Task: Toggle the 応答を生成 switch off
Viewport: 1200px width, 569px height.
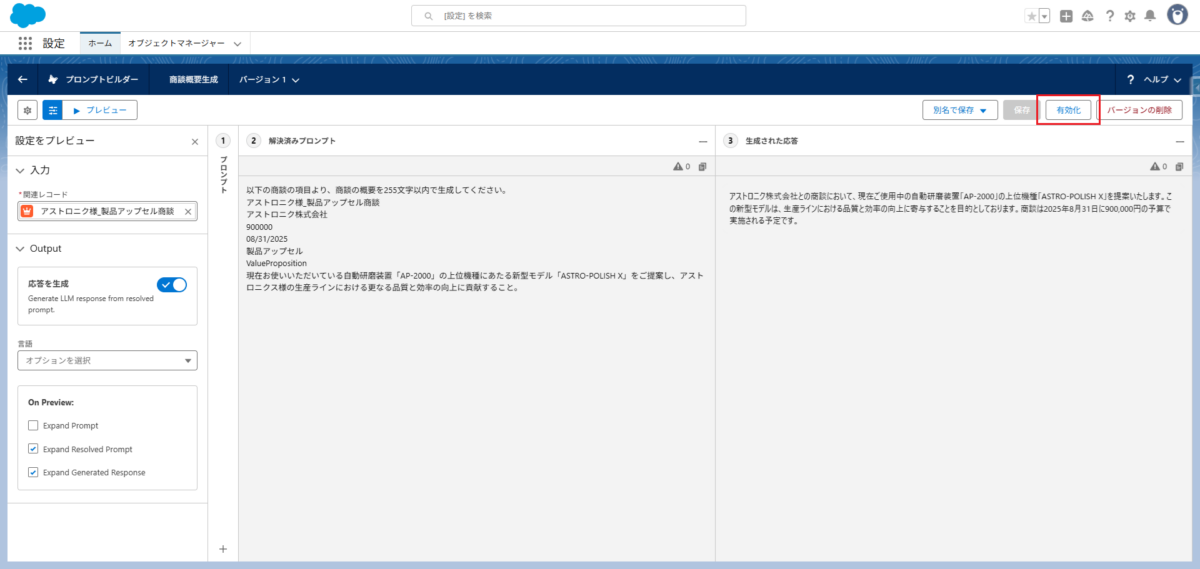Action: pos(172,285)
